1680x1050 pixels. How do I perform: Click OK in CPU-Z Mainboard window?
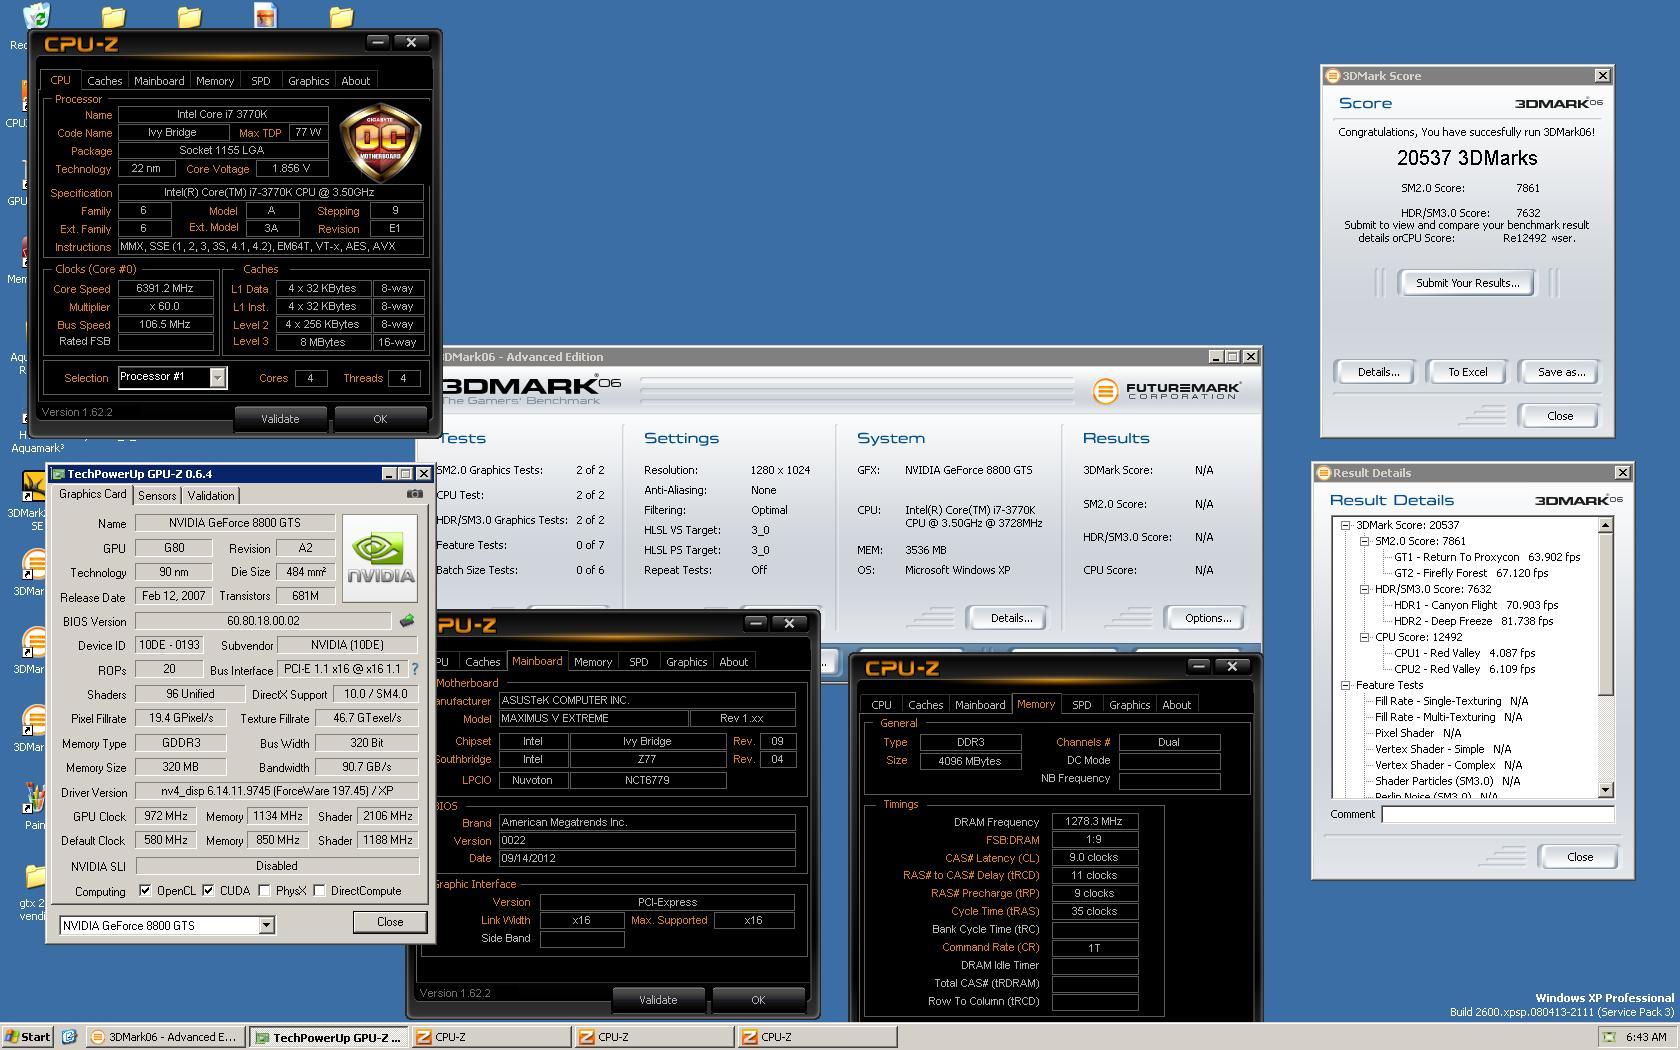[758, 1000]
